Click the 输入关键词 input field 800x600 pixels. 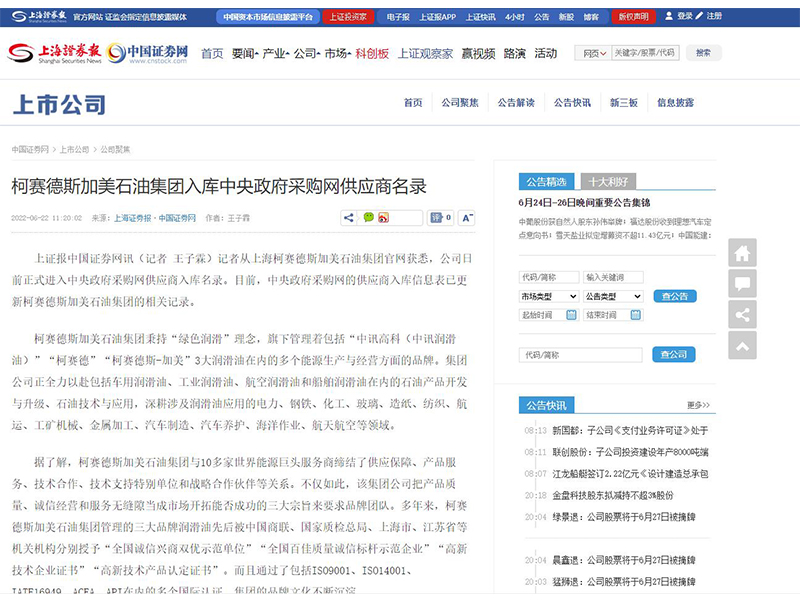pos(614,277)
